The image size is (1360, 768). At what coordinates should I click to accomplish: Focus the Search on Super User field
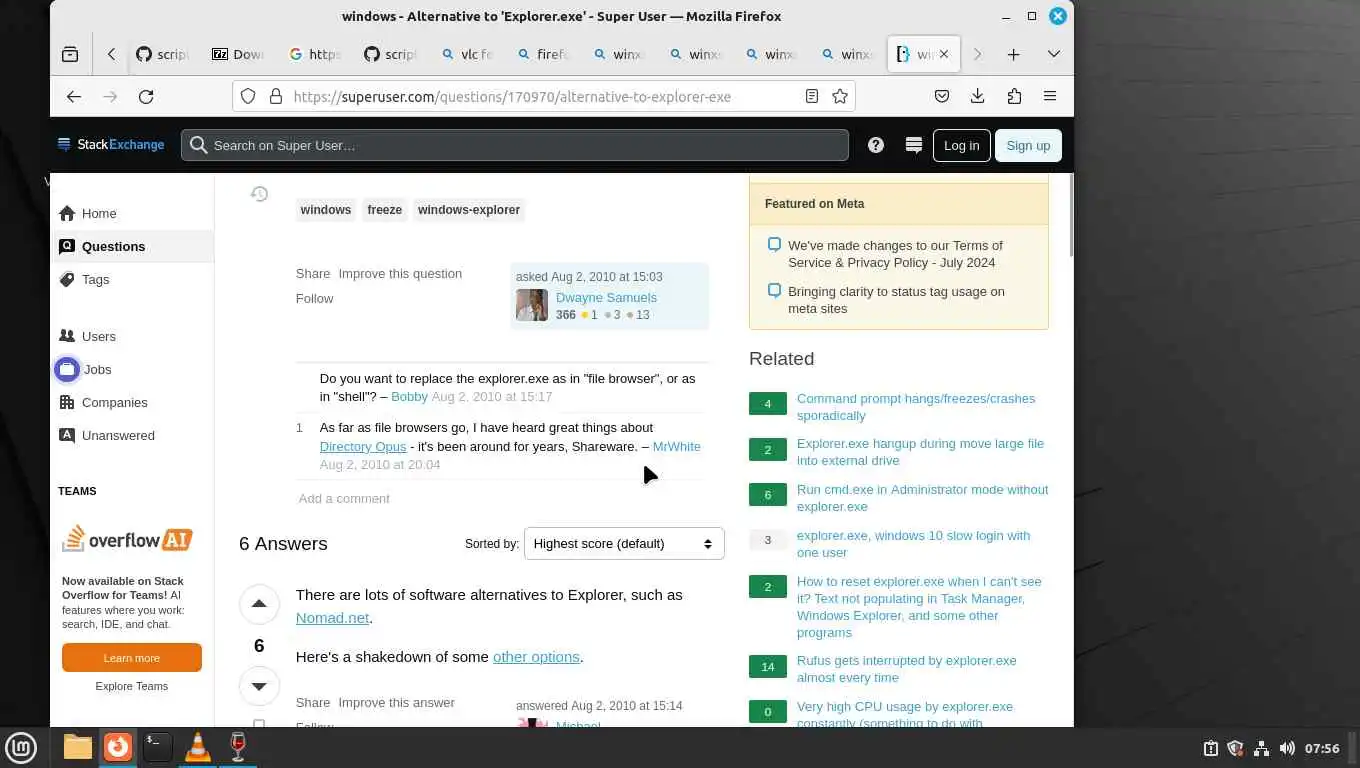(515, 145)
